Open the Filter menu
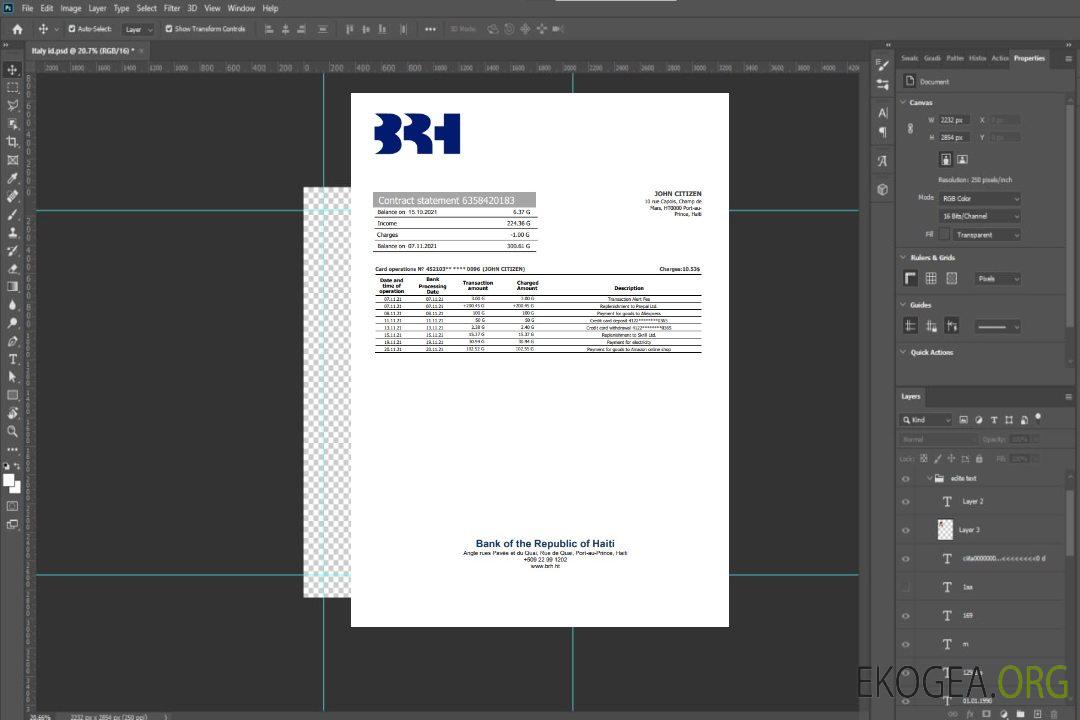This screenshot has width=1080, height=720. click(x=172, y=8)
